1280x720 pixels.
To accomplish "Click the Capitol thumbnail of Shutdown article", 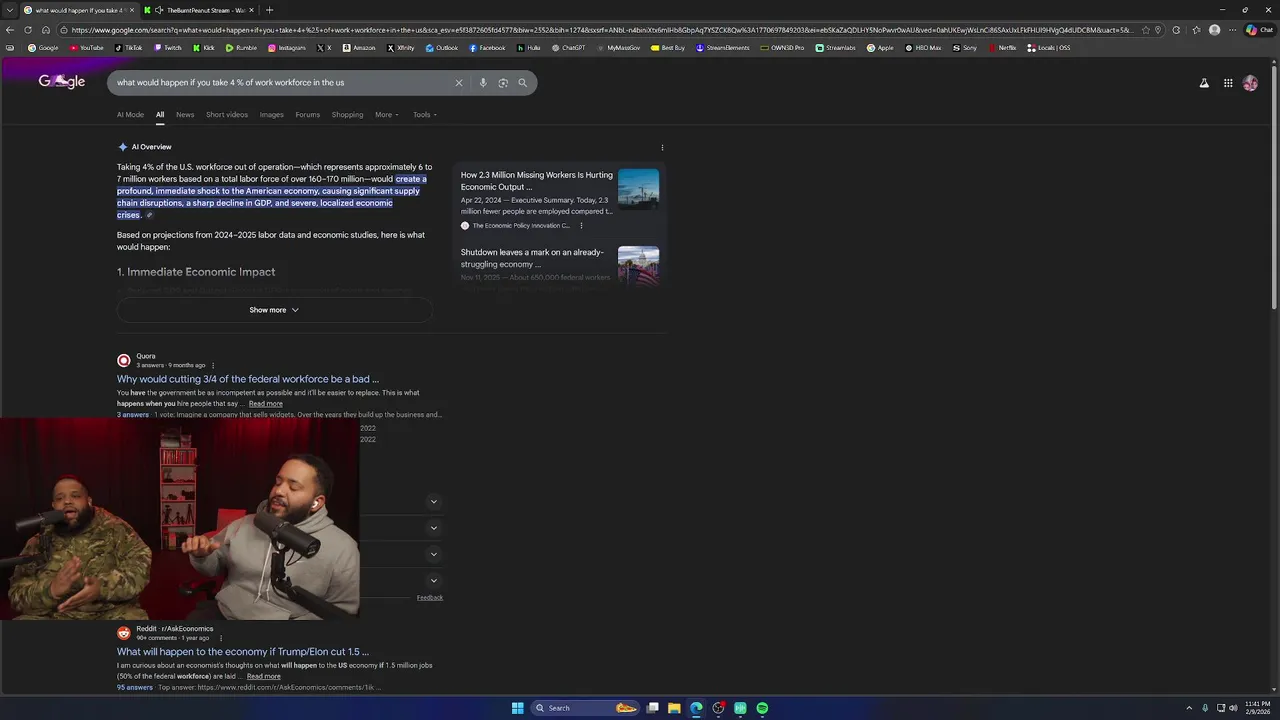I will (638, 265).
